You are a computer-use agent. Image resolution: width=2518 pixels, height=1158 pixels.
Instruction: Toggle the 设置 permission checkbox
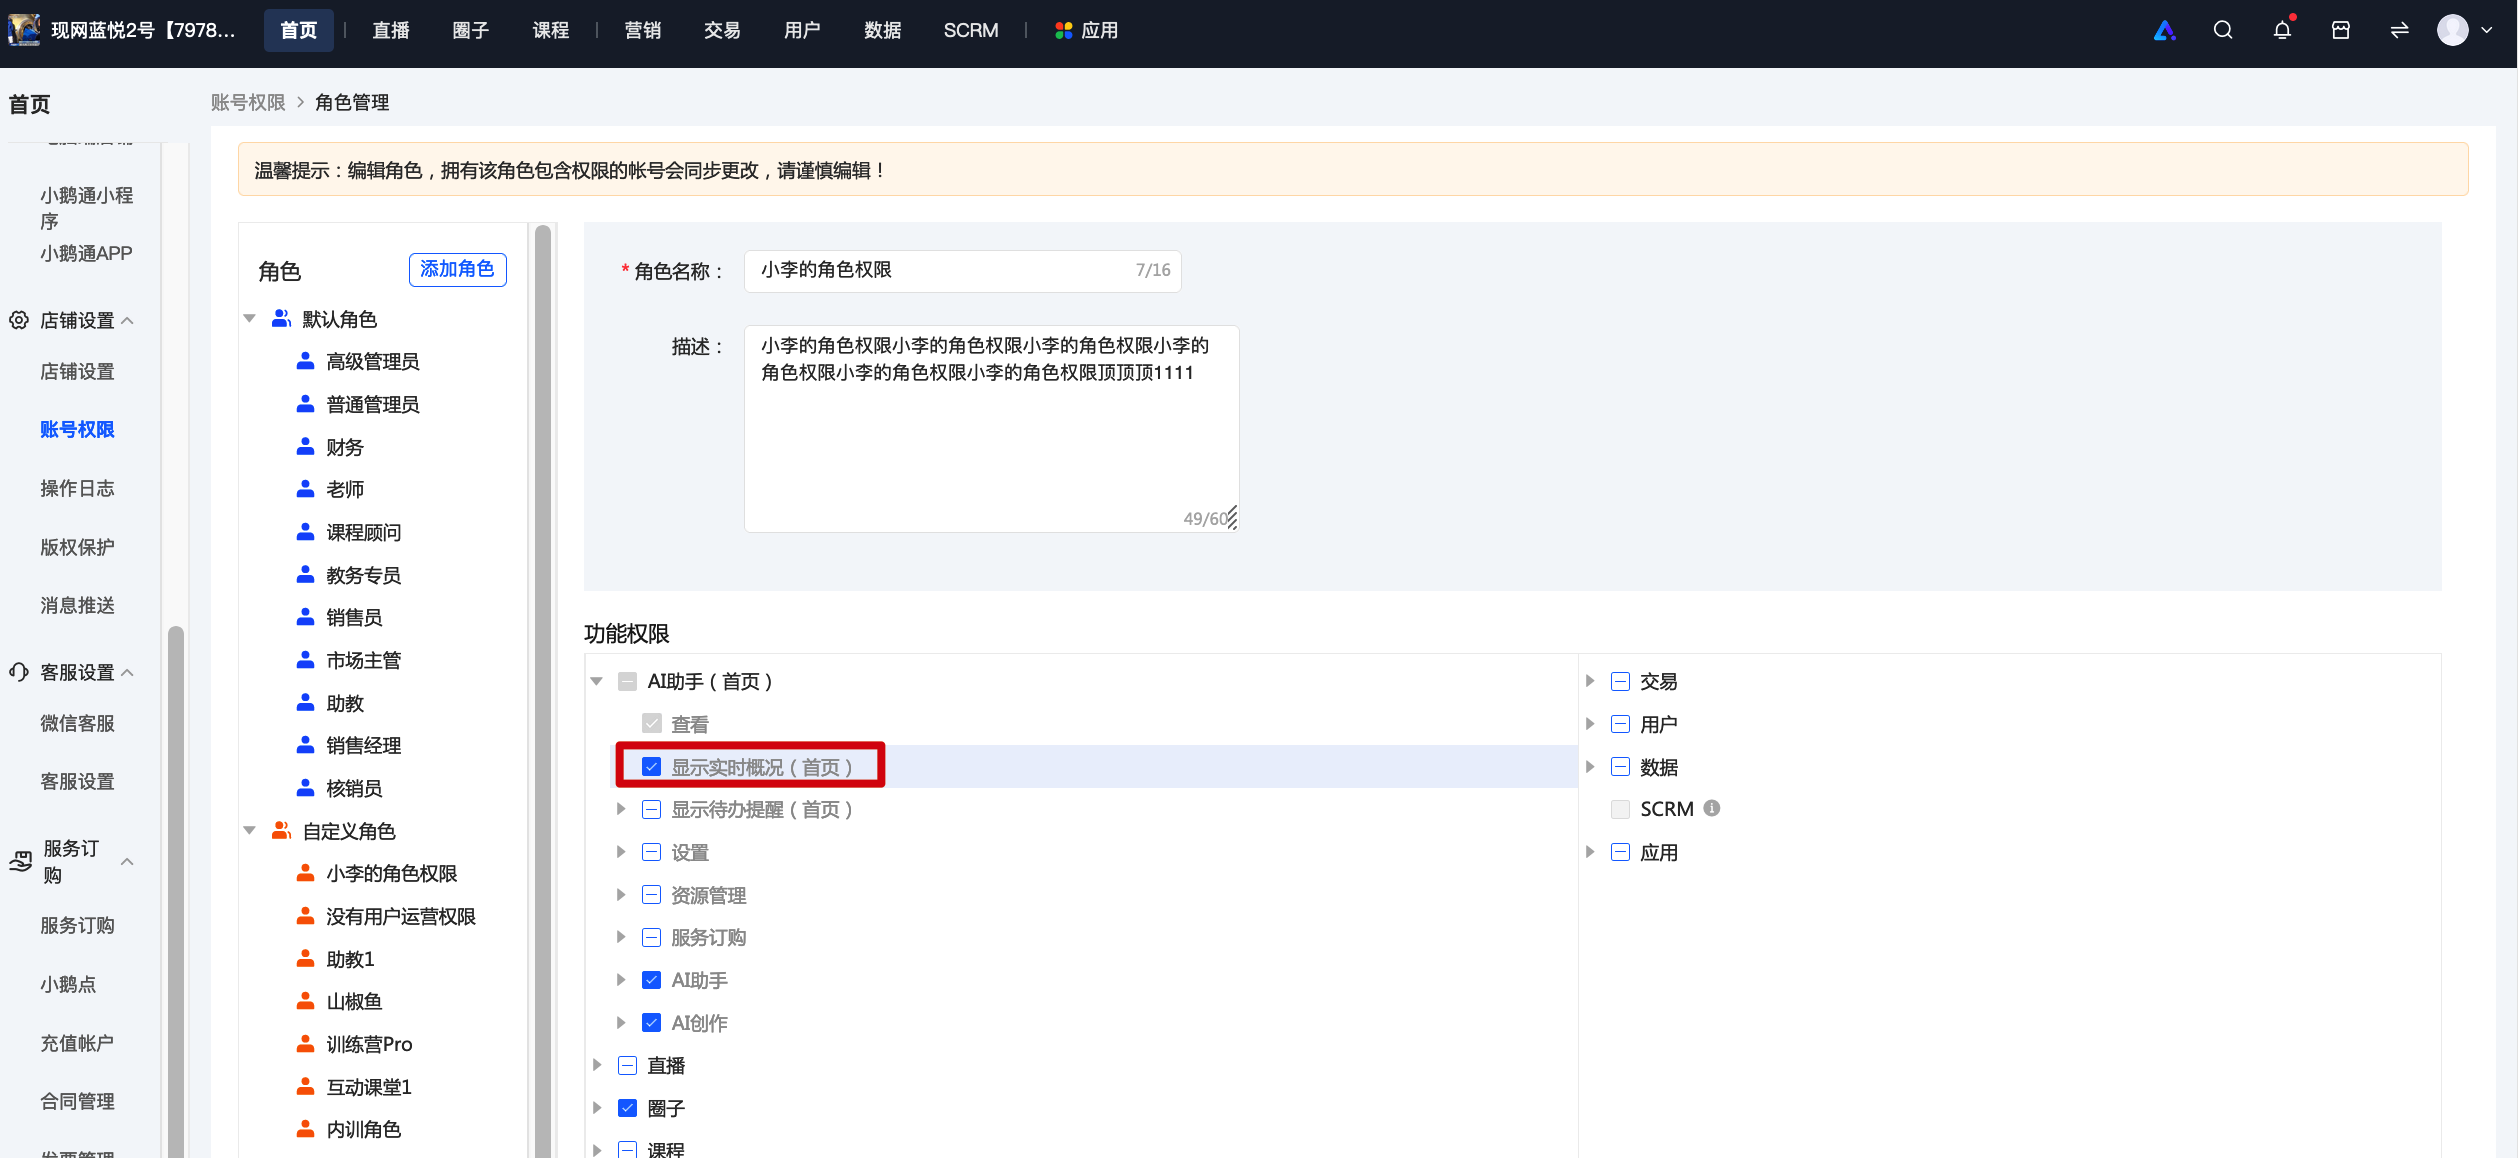tap(652, 852)
